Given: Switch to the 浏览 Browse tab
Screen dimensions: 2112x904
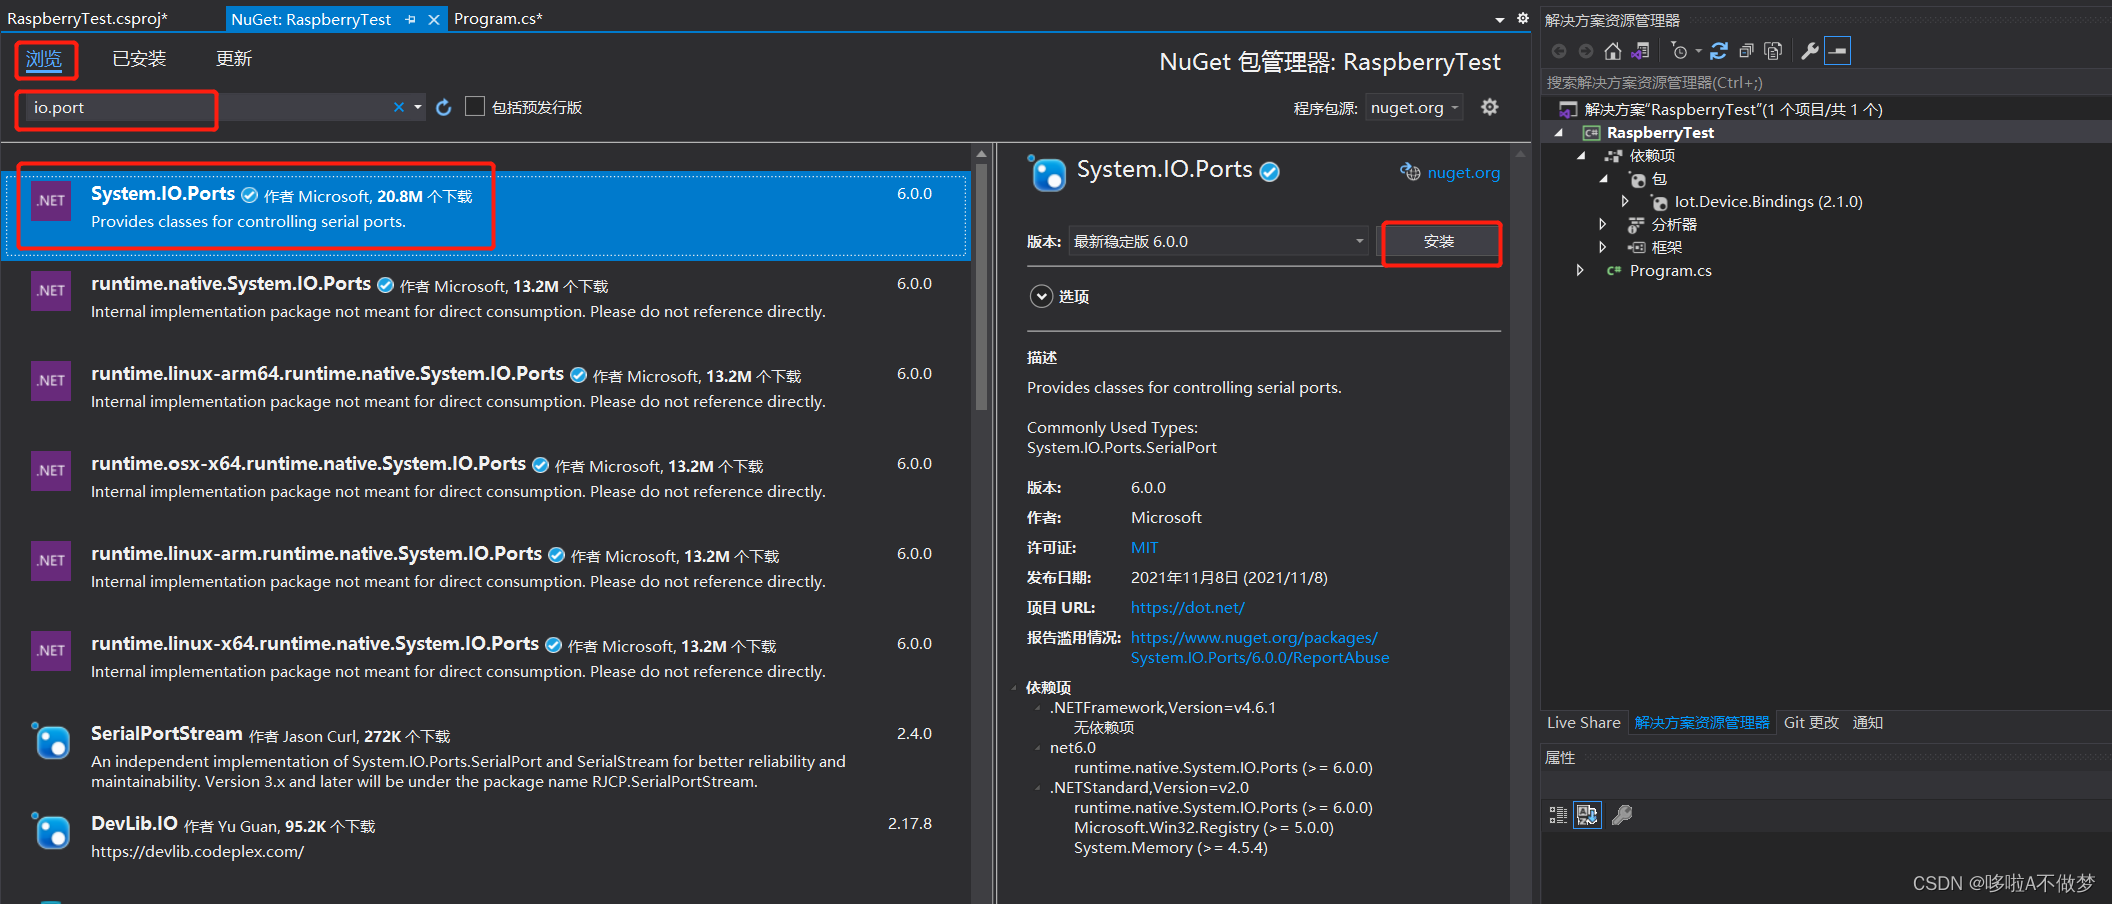Looking at the screenshot, I should [44, 59].
